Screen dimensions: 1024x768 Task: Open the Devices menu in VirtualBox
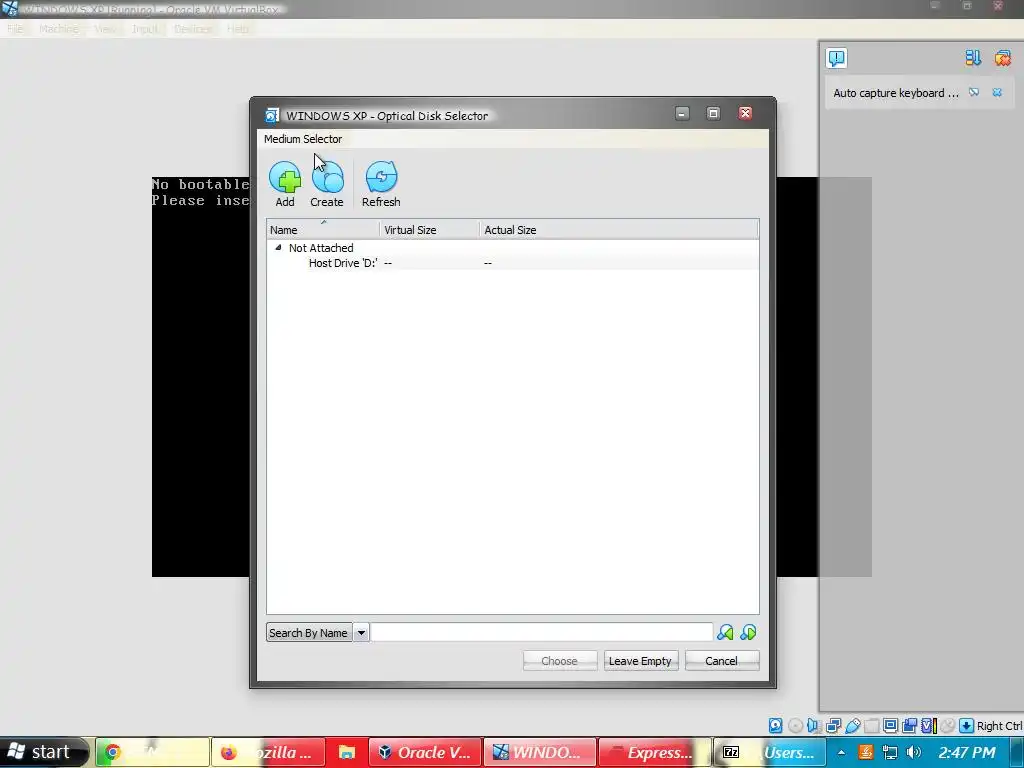[x=193, y=29]
